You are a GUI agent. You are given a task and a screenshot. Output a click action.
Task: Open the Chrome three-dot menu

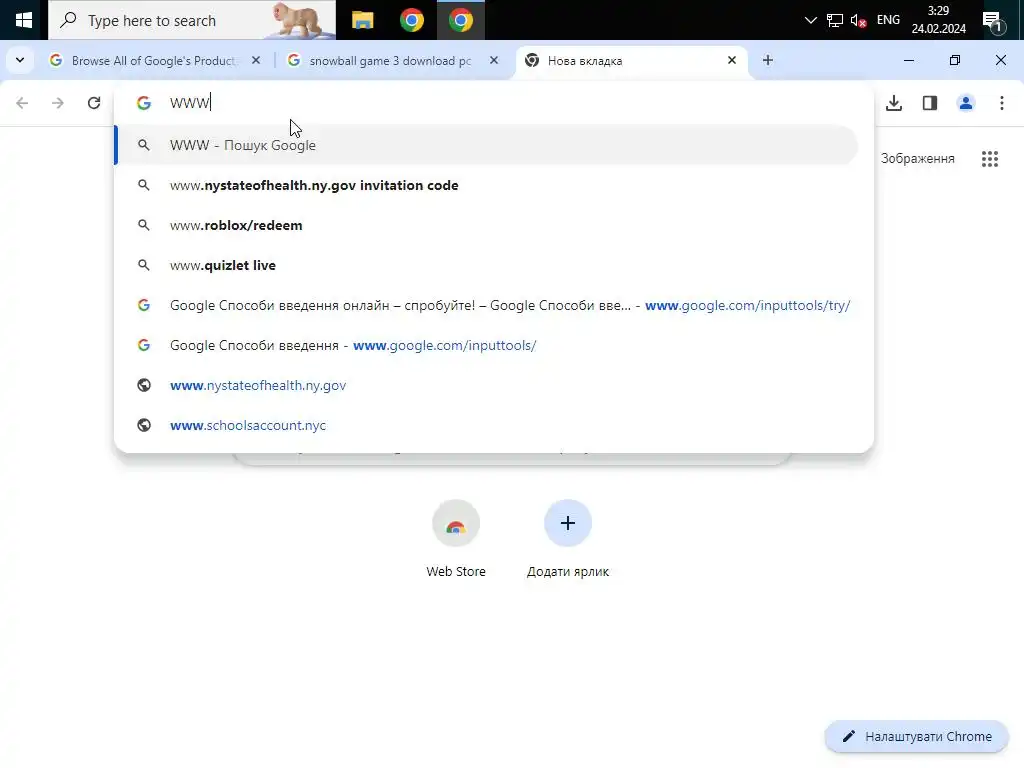tap(1002, 103)
